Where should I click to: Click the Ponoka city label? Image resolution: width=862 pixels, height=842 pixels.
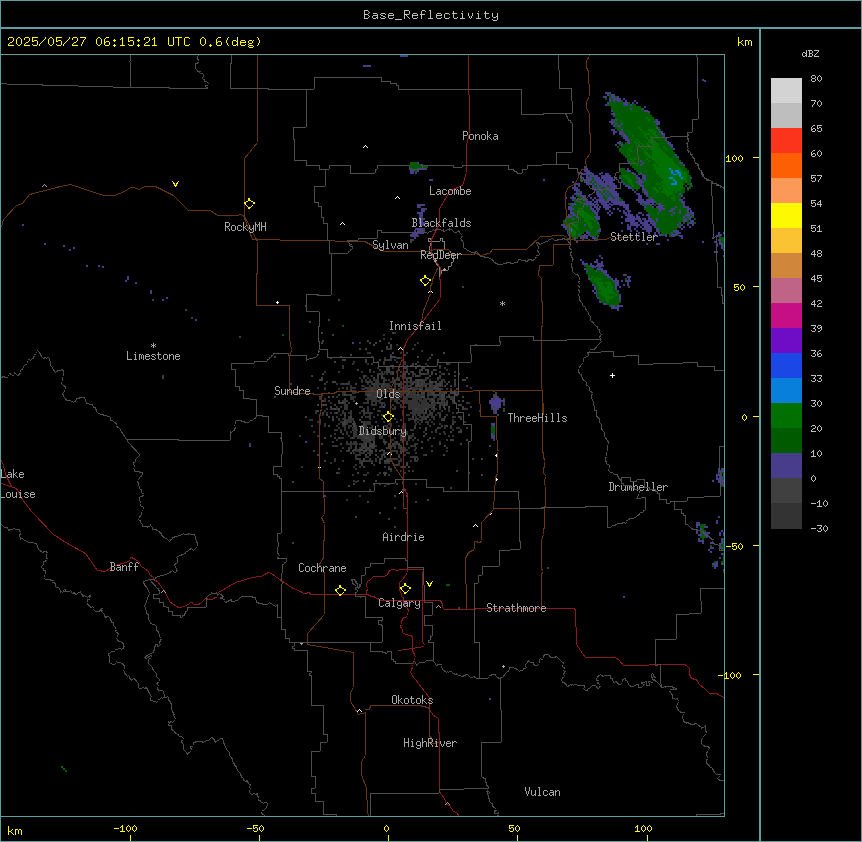tap(480, 136)
